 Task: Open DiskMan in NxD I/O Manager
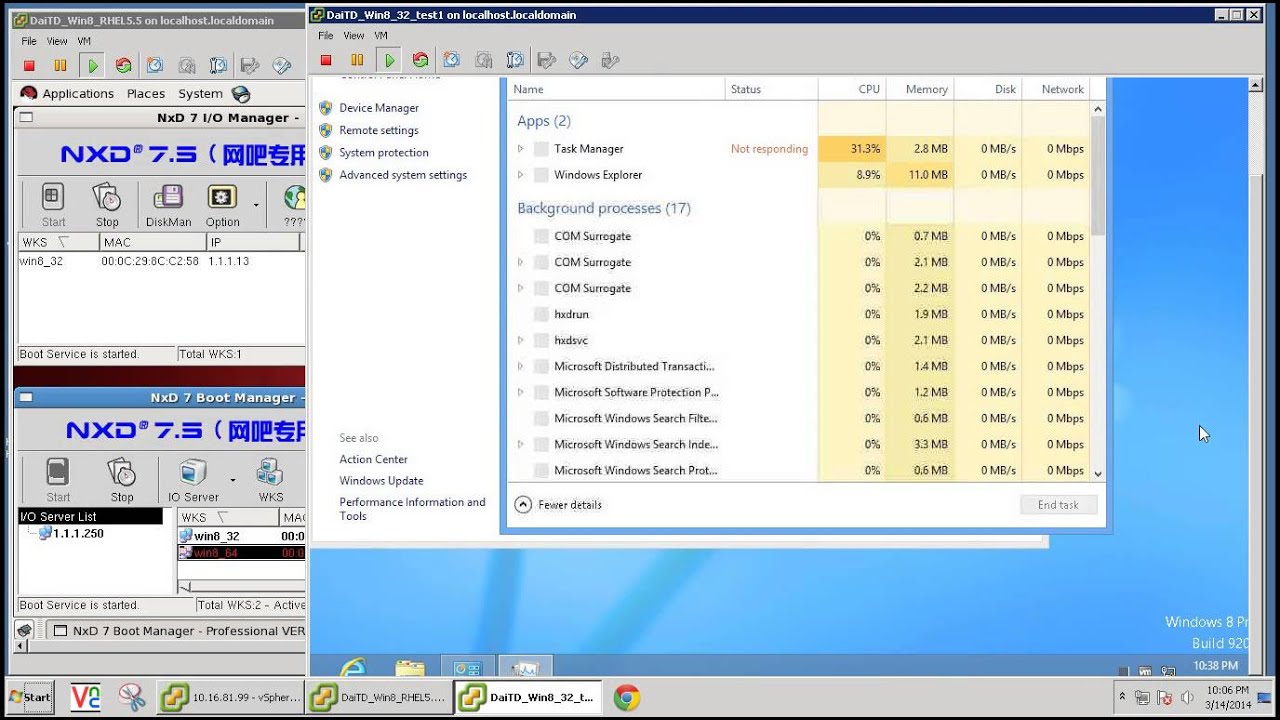pyautogui.click(x=168, y=204)
